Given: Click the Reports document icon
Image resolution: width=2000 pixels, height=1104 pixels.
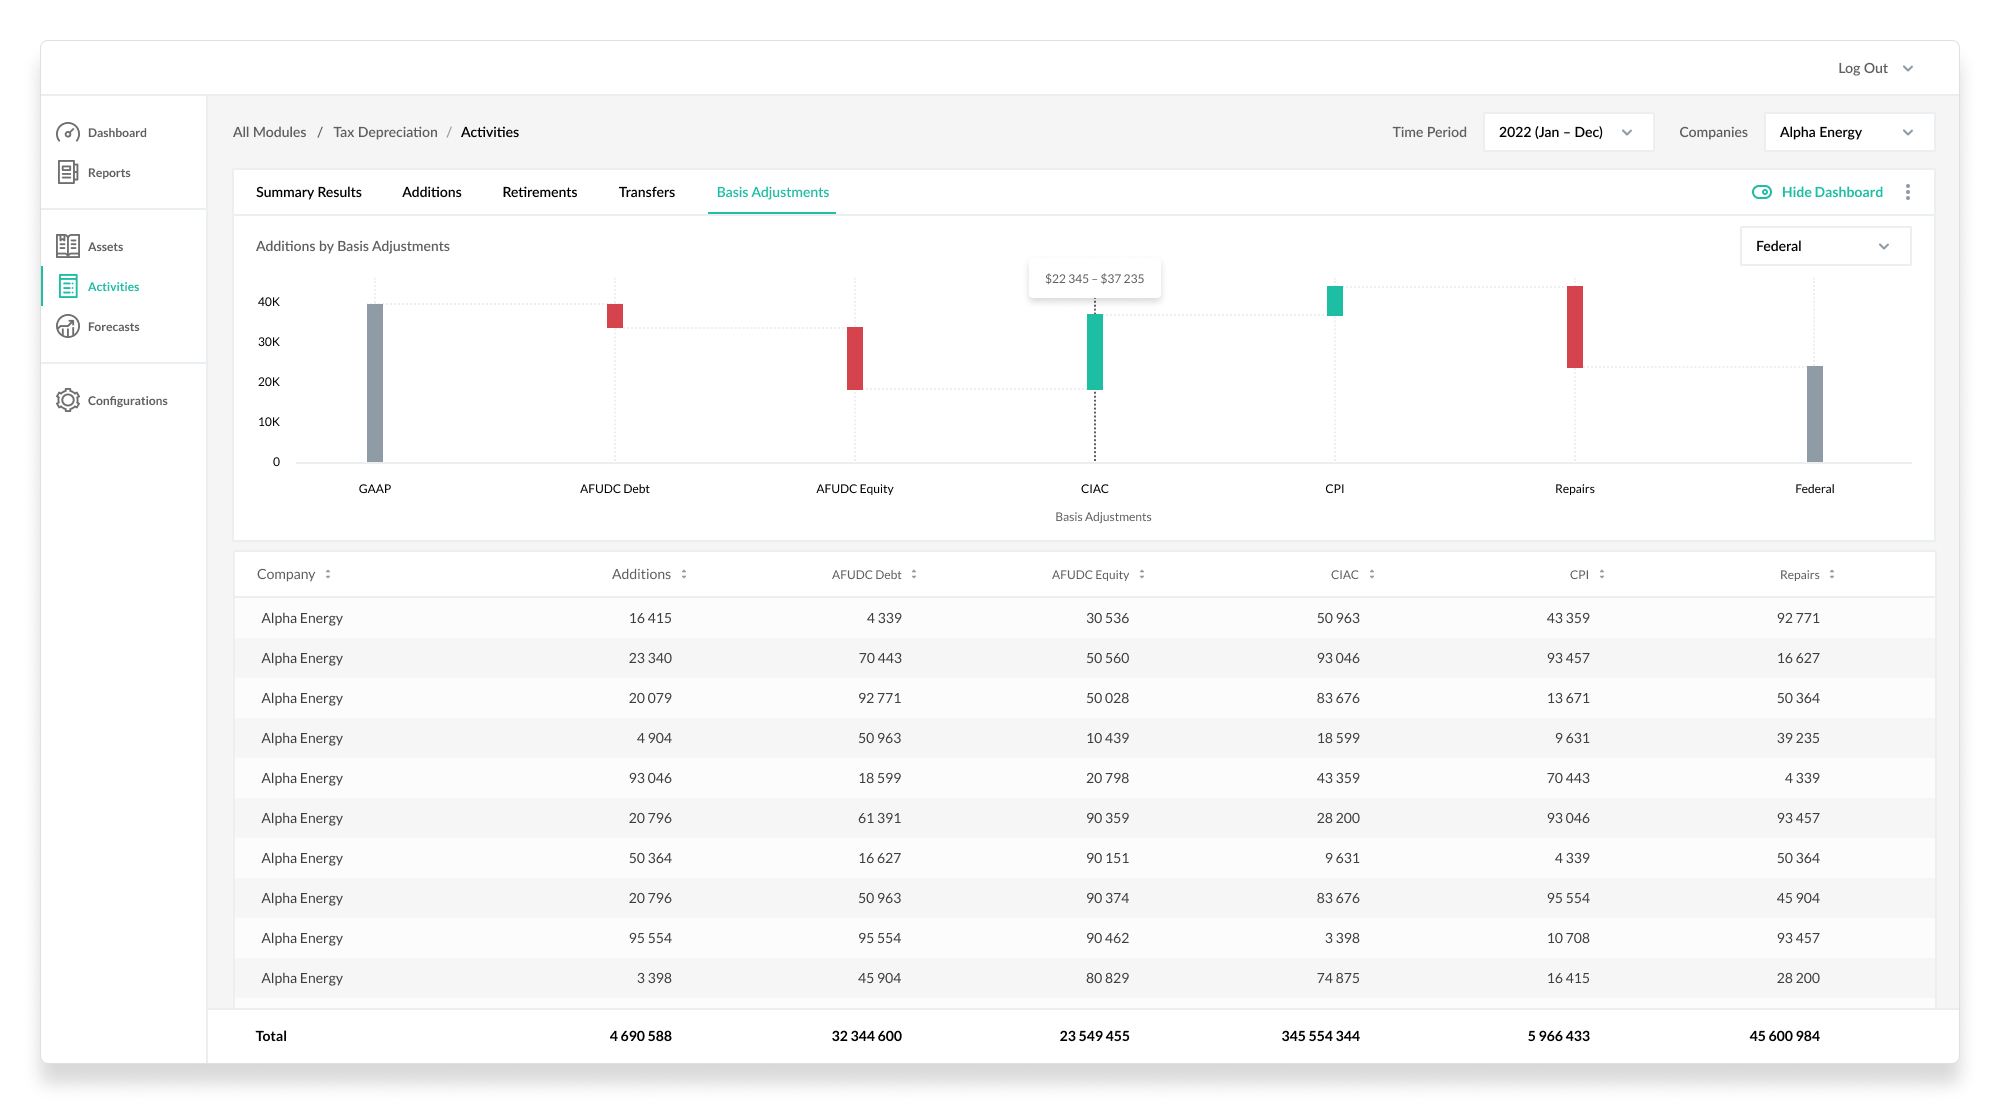Looking at the screenshot, I should 68,172.
